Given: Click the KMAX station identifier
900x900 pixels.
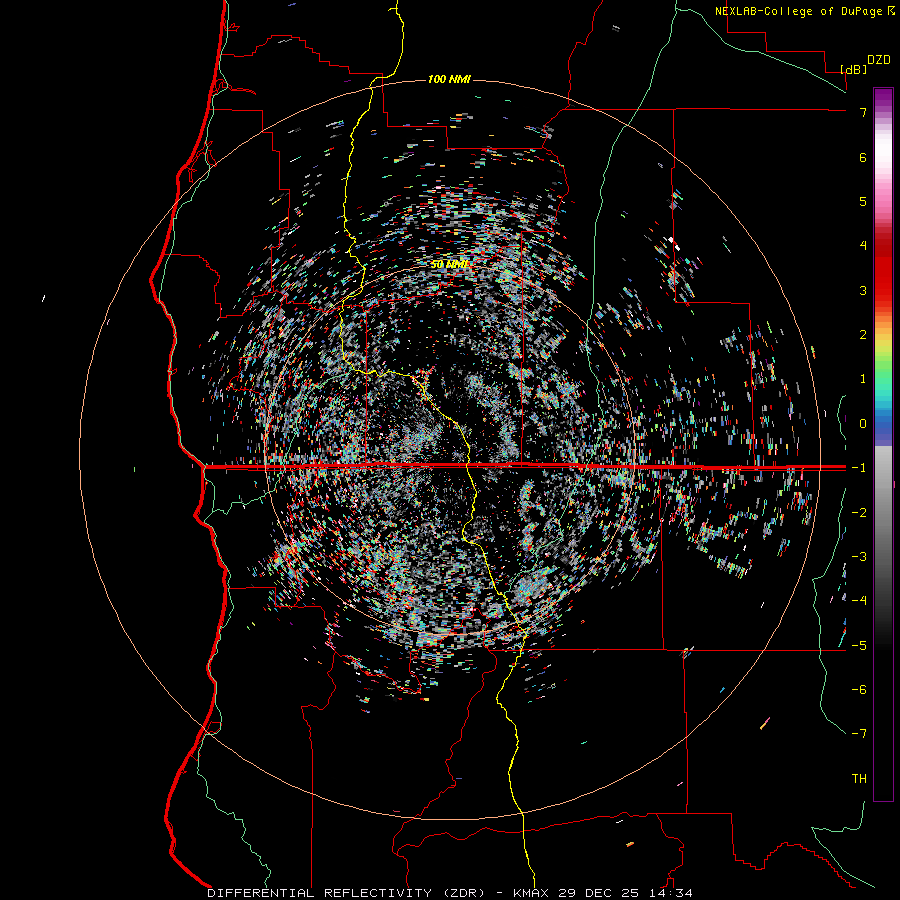Looking at the screenshot, I should pyautogui.click(x=530, y=893).
